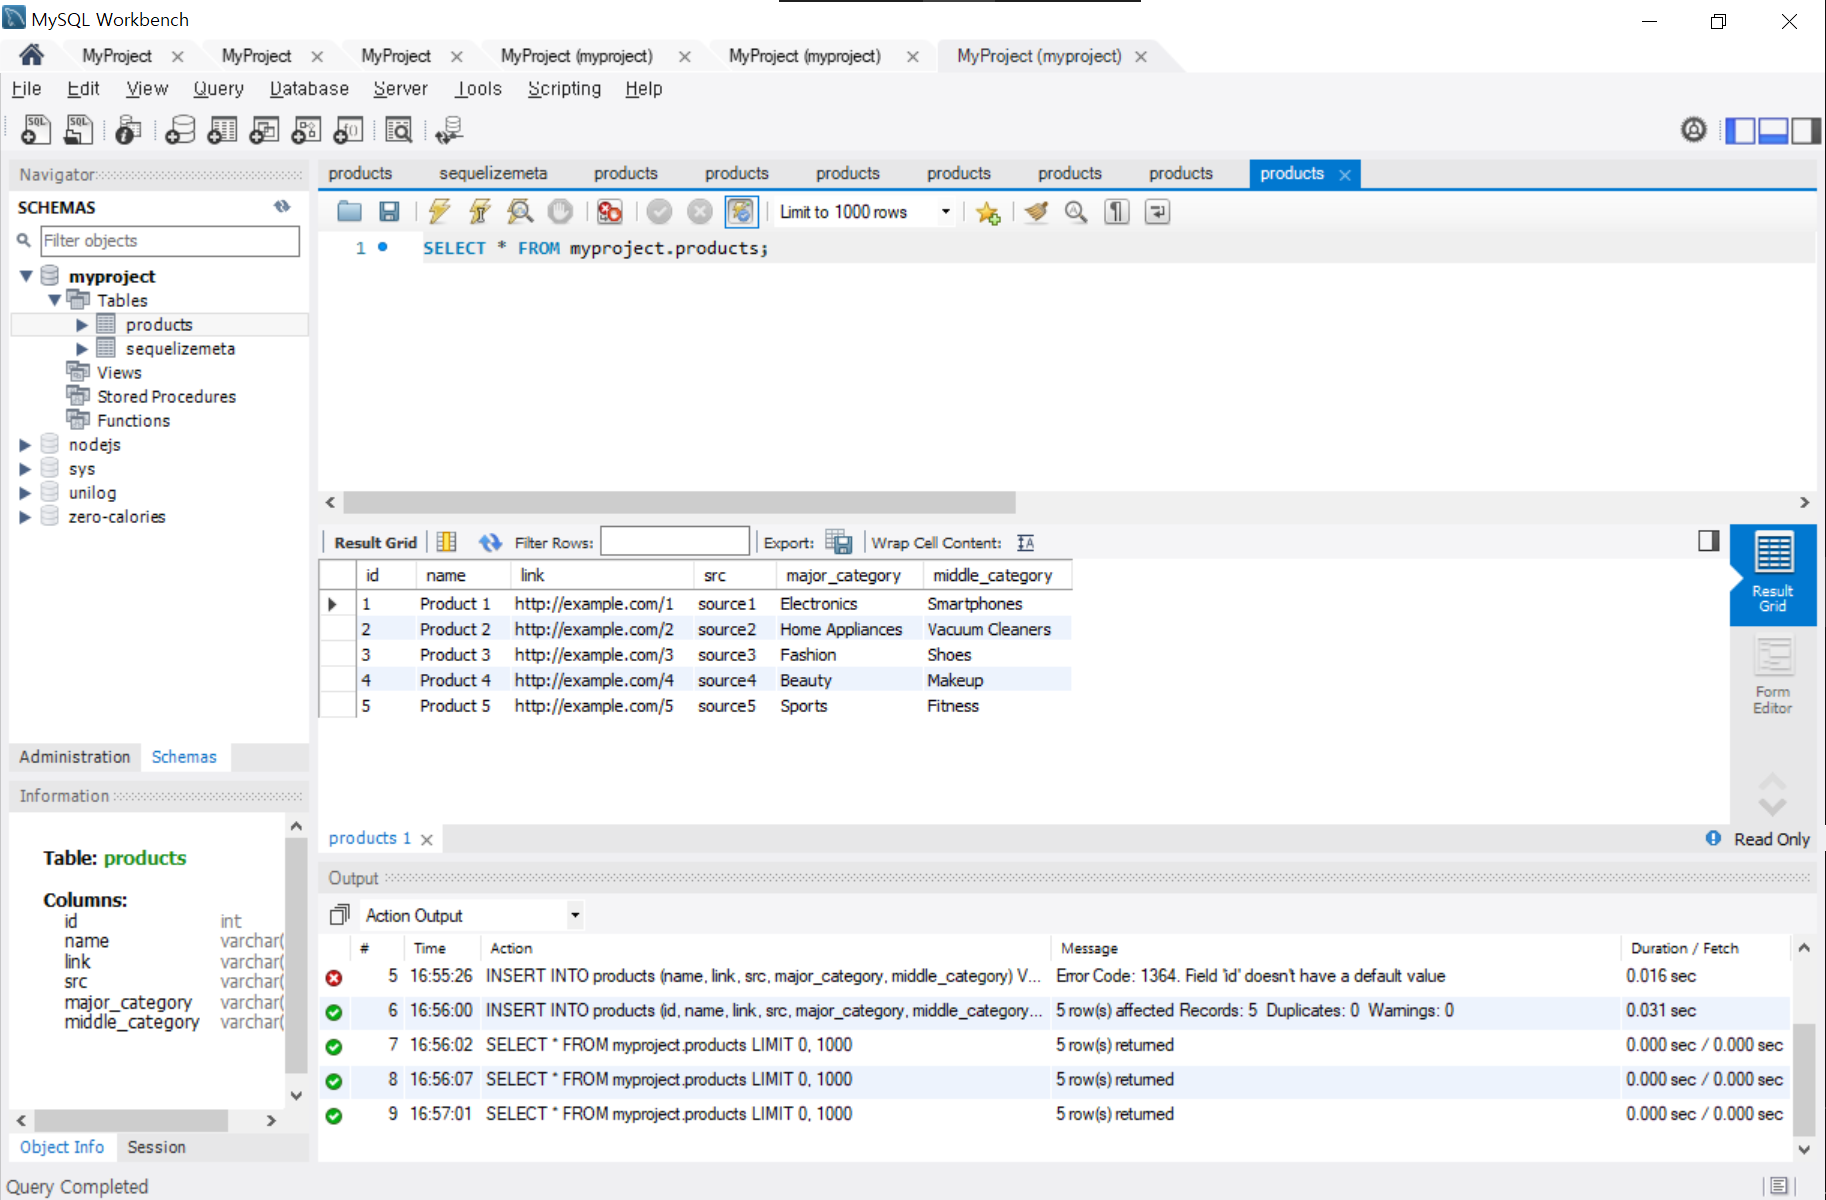This screenshot has width=1826, height=1200.
Task: Toggle right sidebar panel visibility
Action: point(1806,130)
